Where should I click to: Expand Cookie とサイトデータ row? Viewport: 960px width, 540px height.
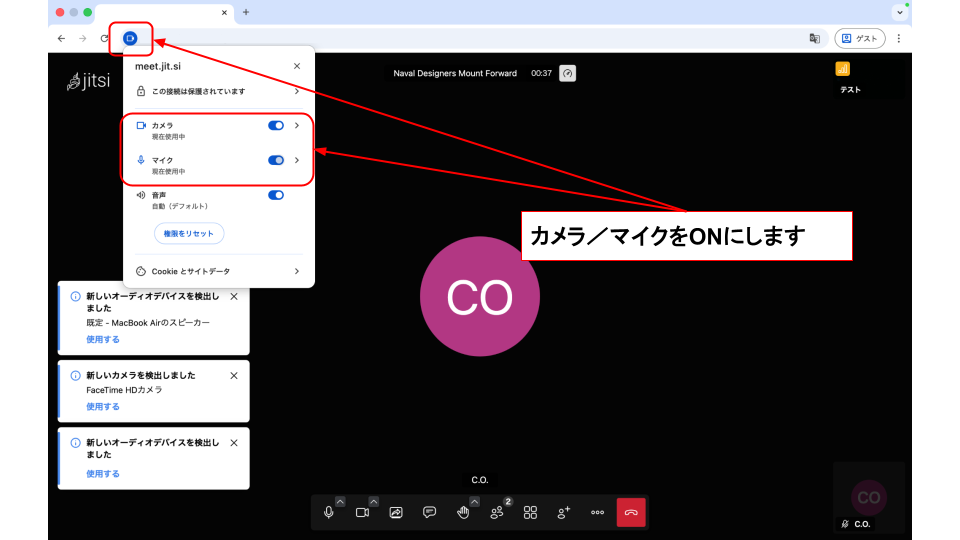click(x=297, y=271)
